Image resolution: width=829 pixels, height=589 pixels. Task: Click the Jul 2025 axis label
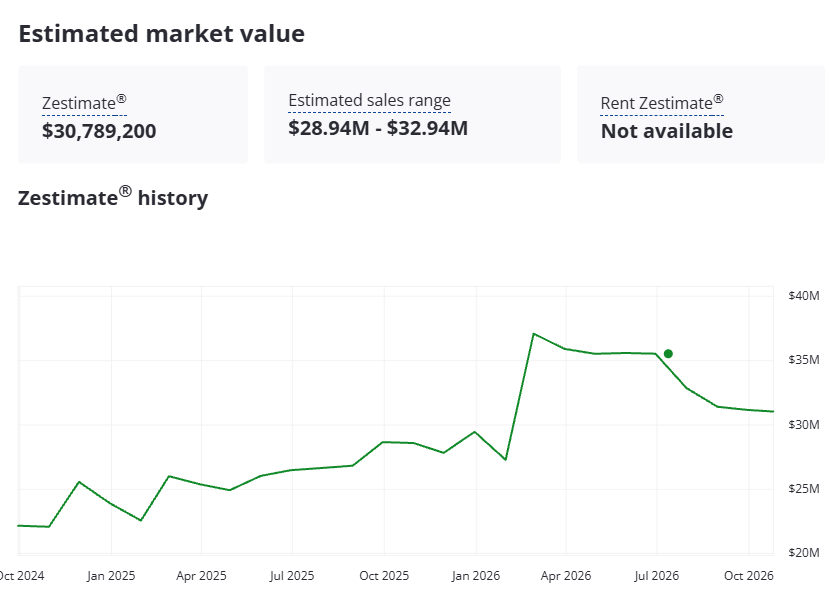(x=292, y=576)
